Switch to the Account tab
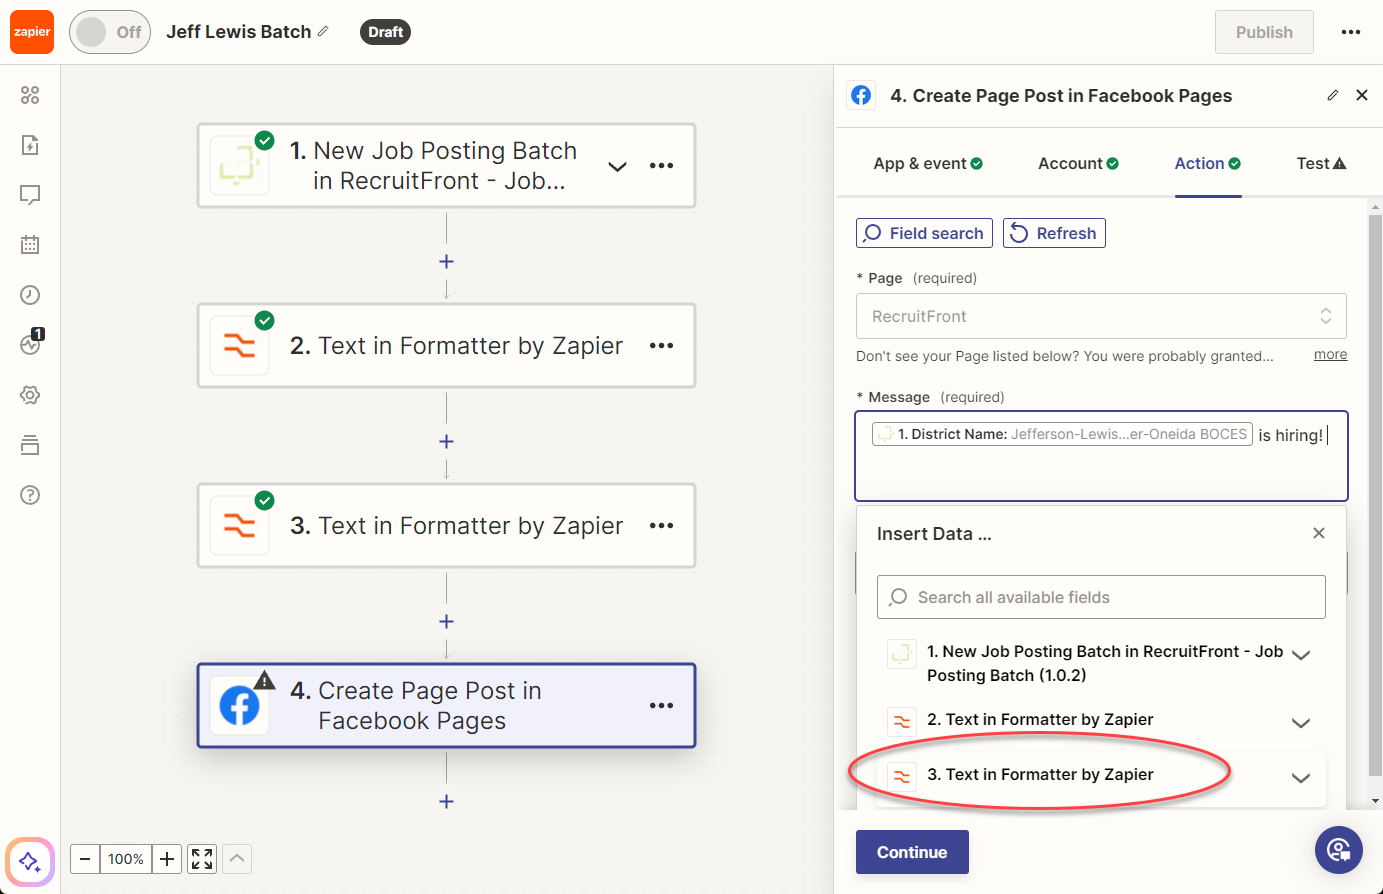1383x894 pixels. 1078,164
